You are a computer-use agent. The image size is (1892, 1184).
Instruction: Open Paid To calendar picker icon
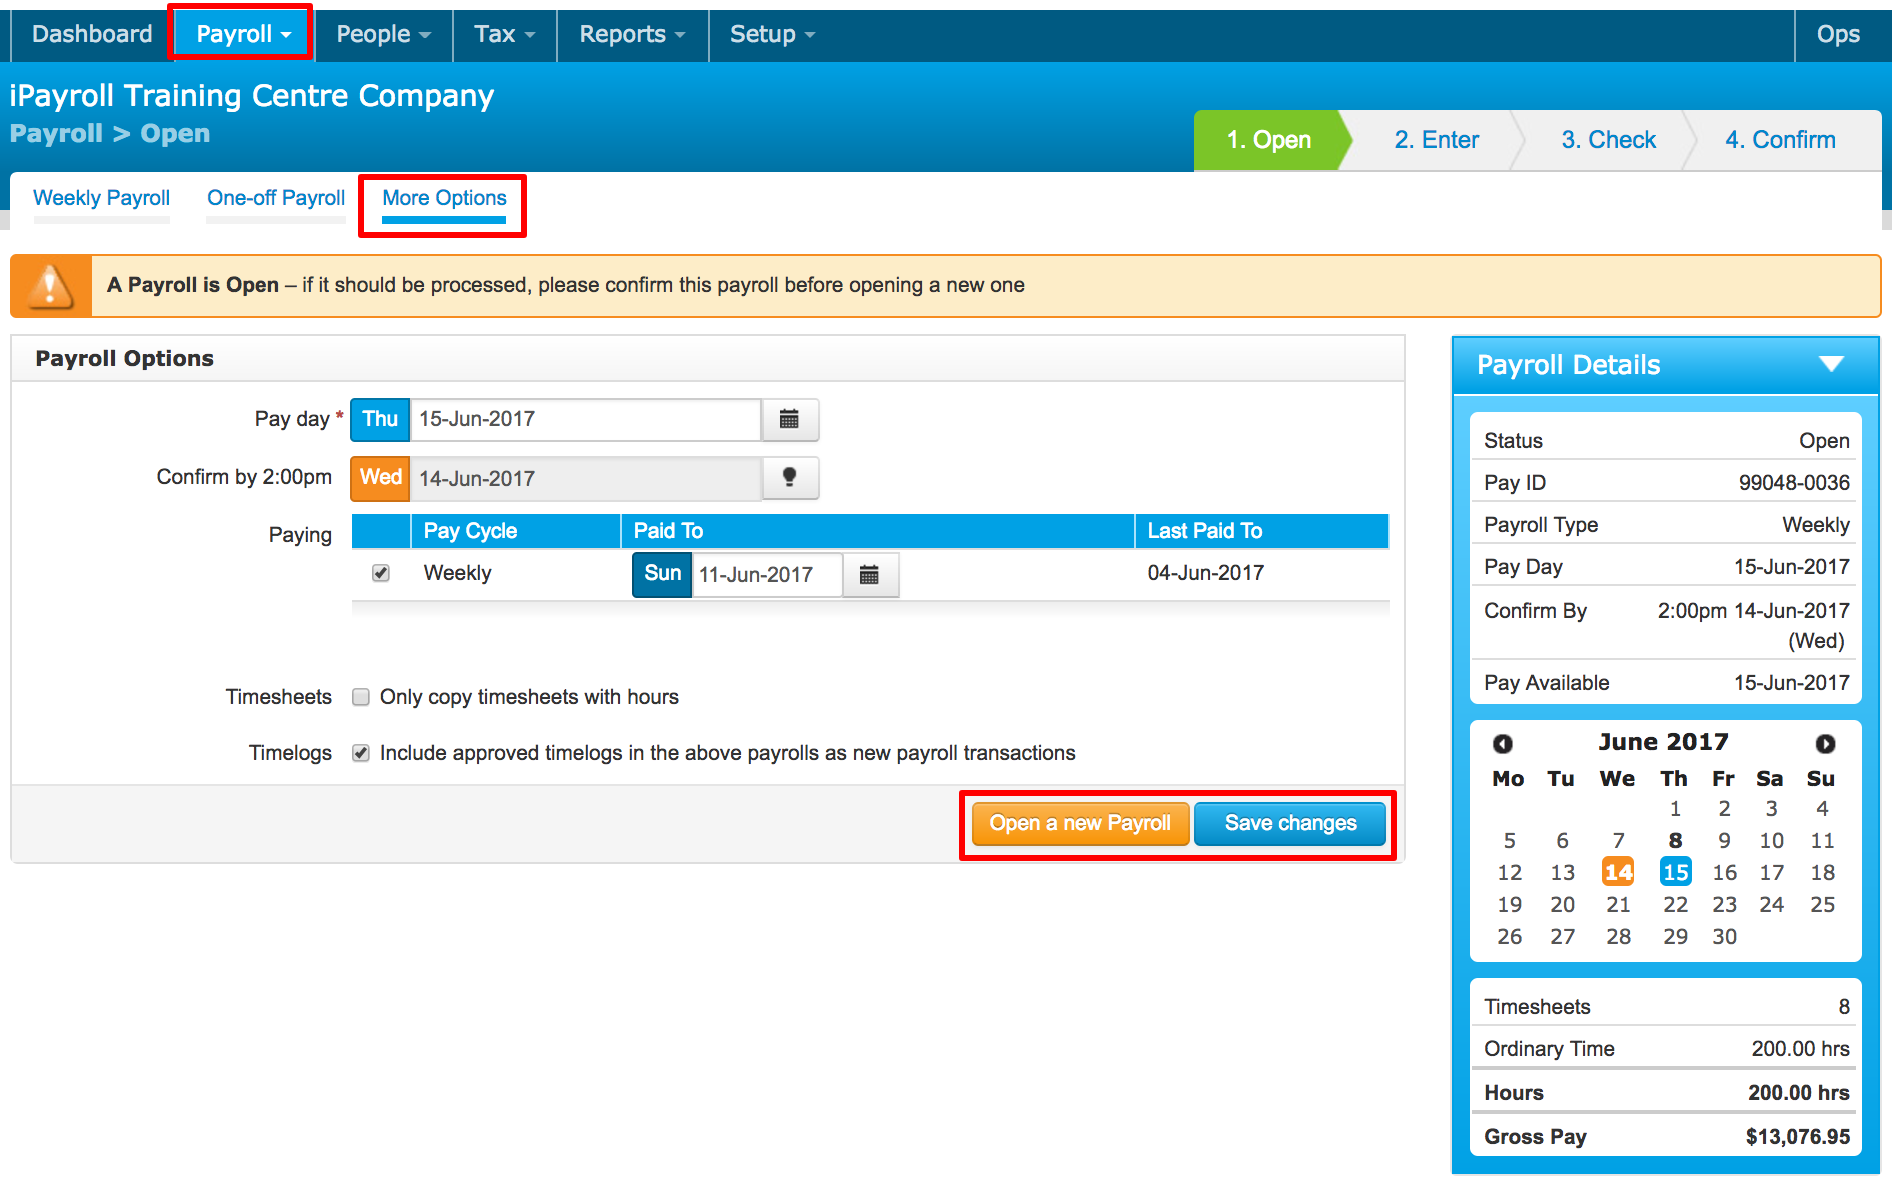869,574
